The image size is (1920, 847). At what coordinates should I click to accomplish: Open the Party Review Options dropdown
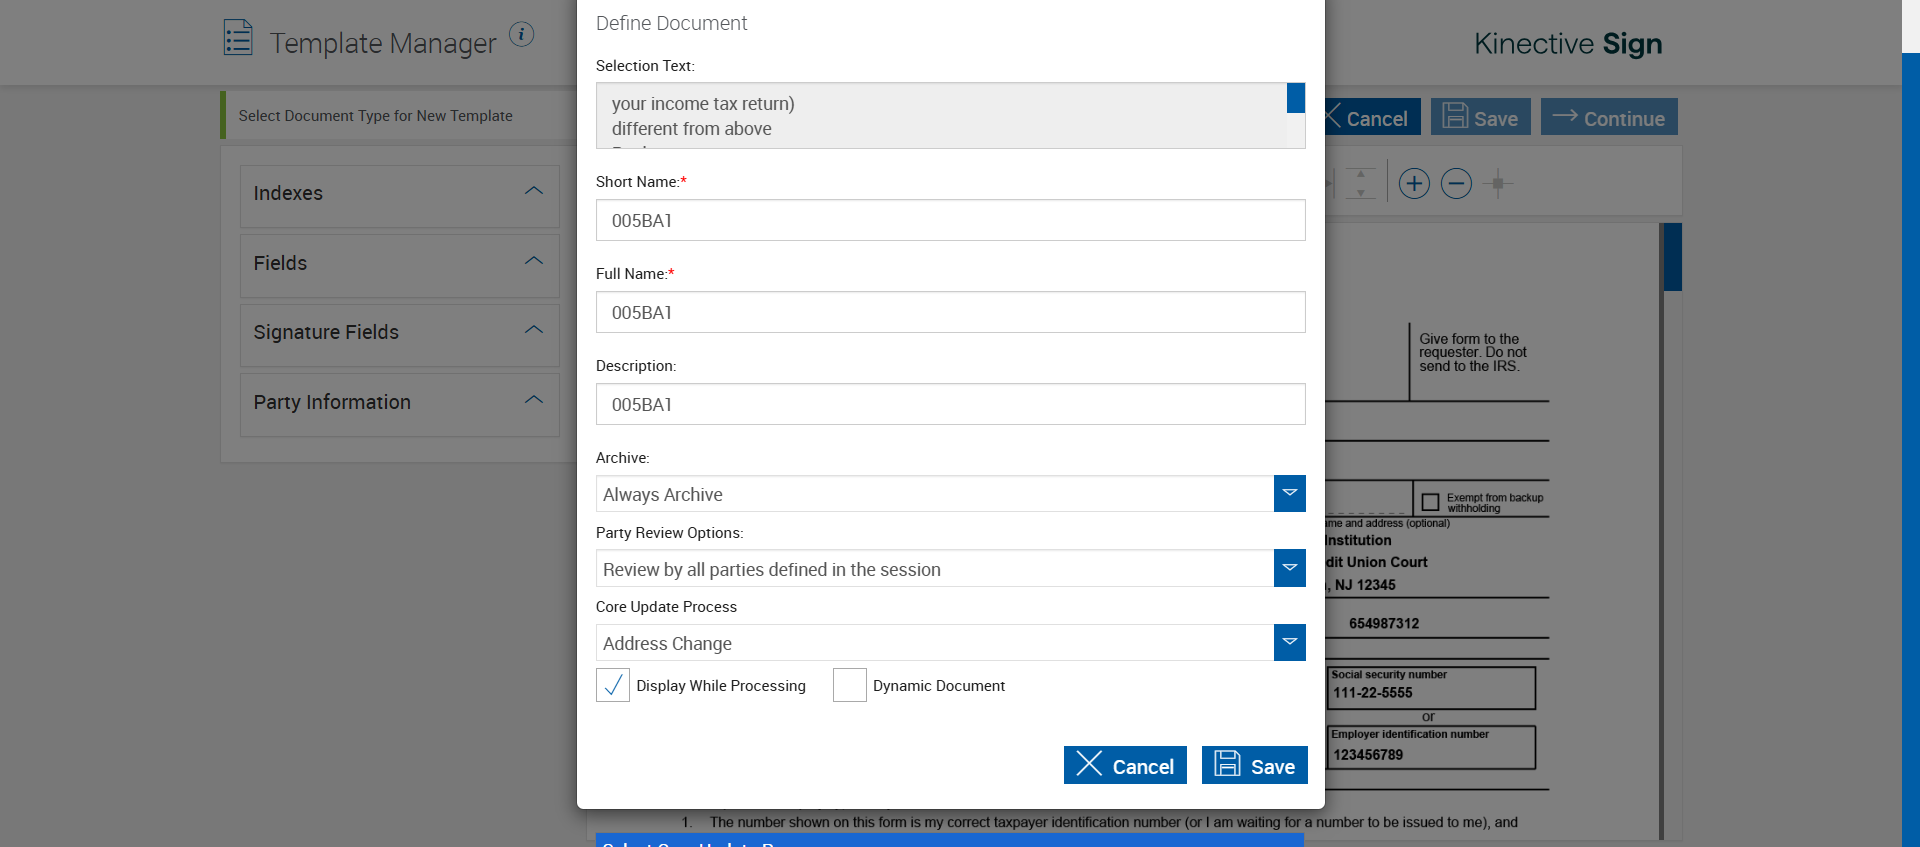click(x=1290, y=568)
